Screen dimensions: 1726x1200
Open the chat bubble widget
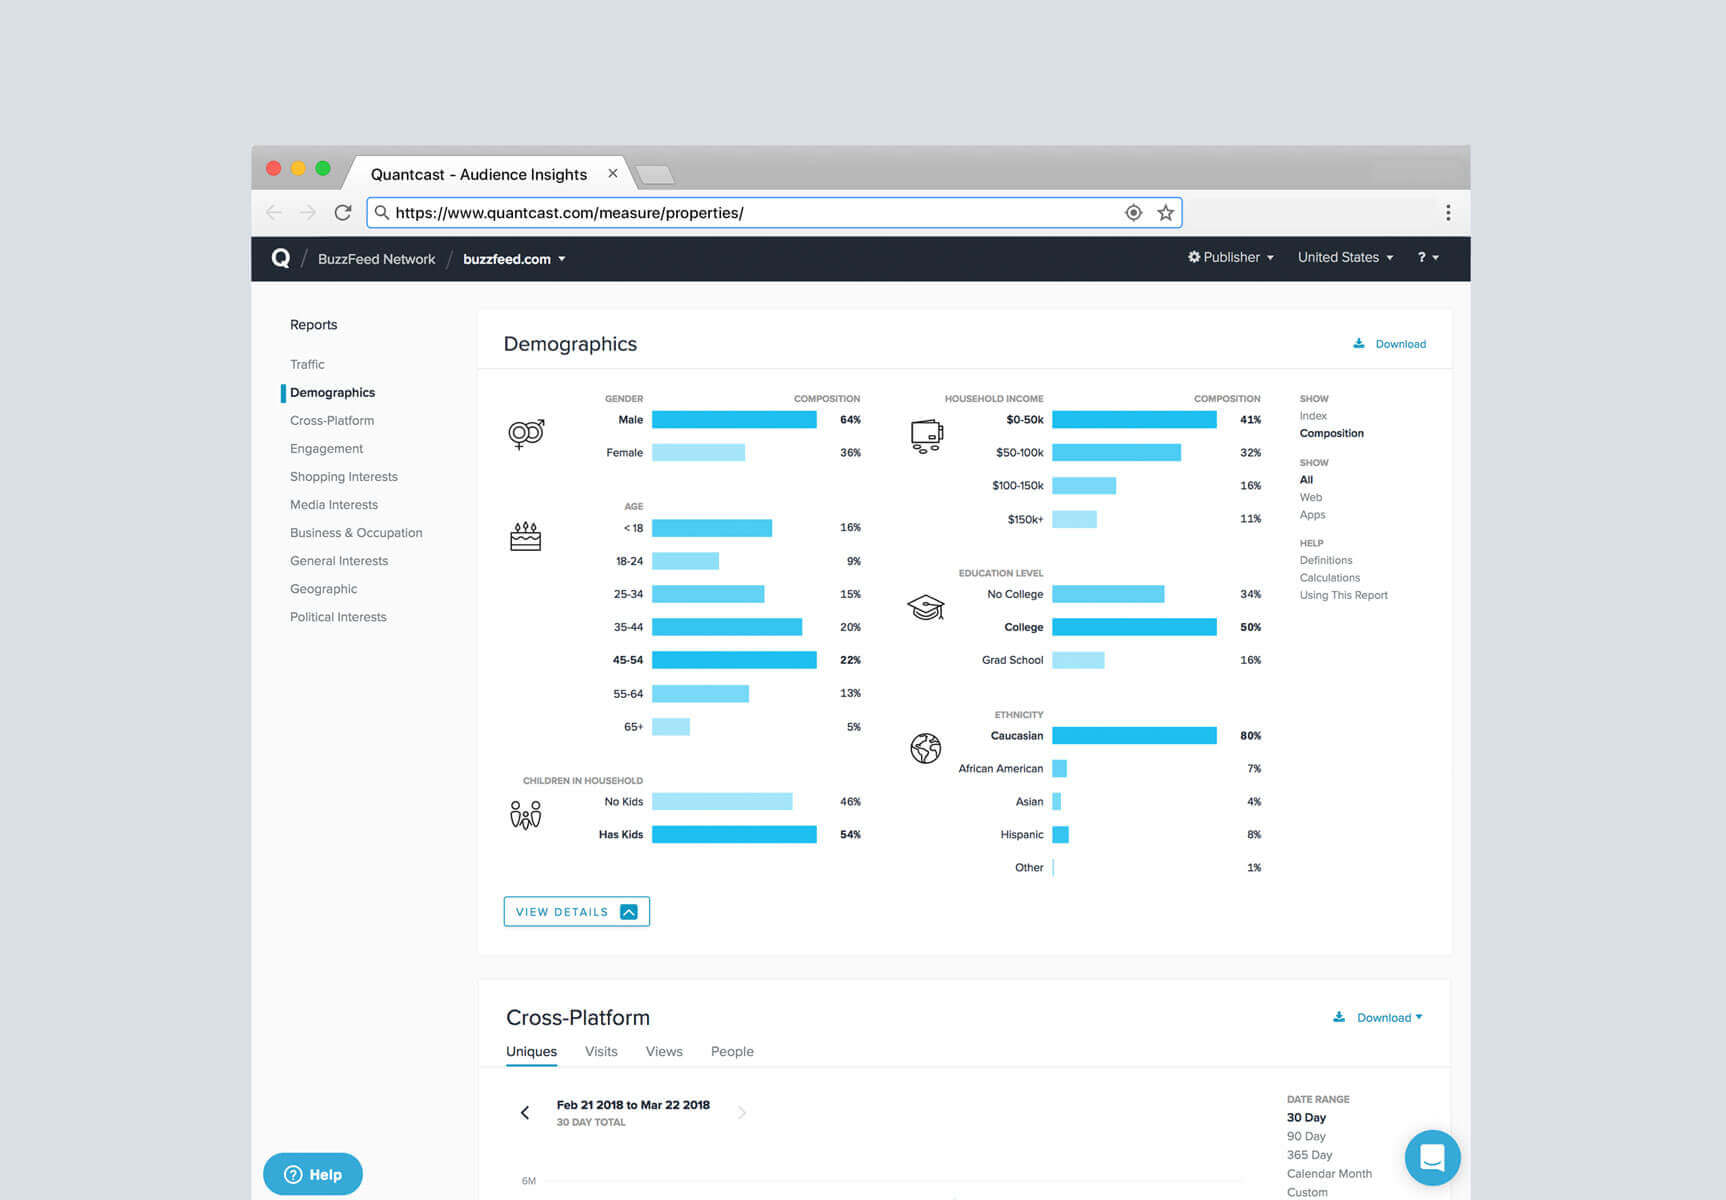(1432, 1157)
